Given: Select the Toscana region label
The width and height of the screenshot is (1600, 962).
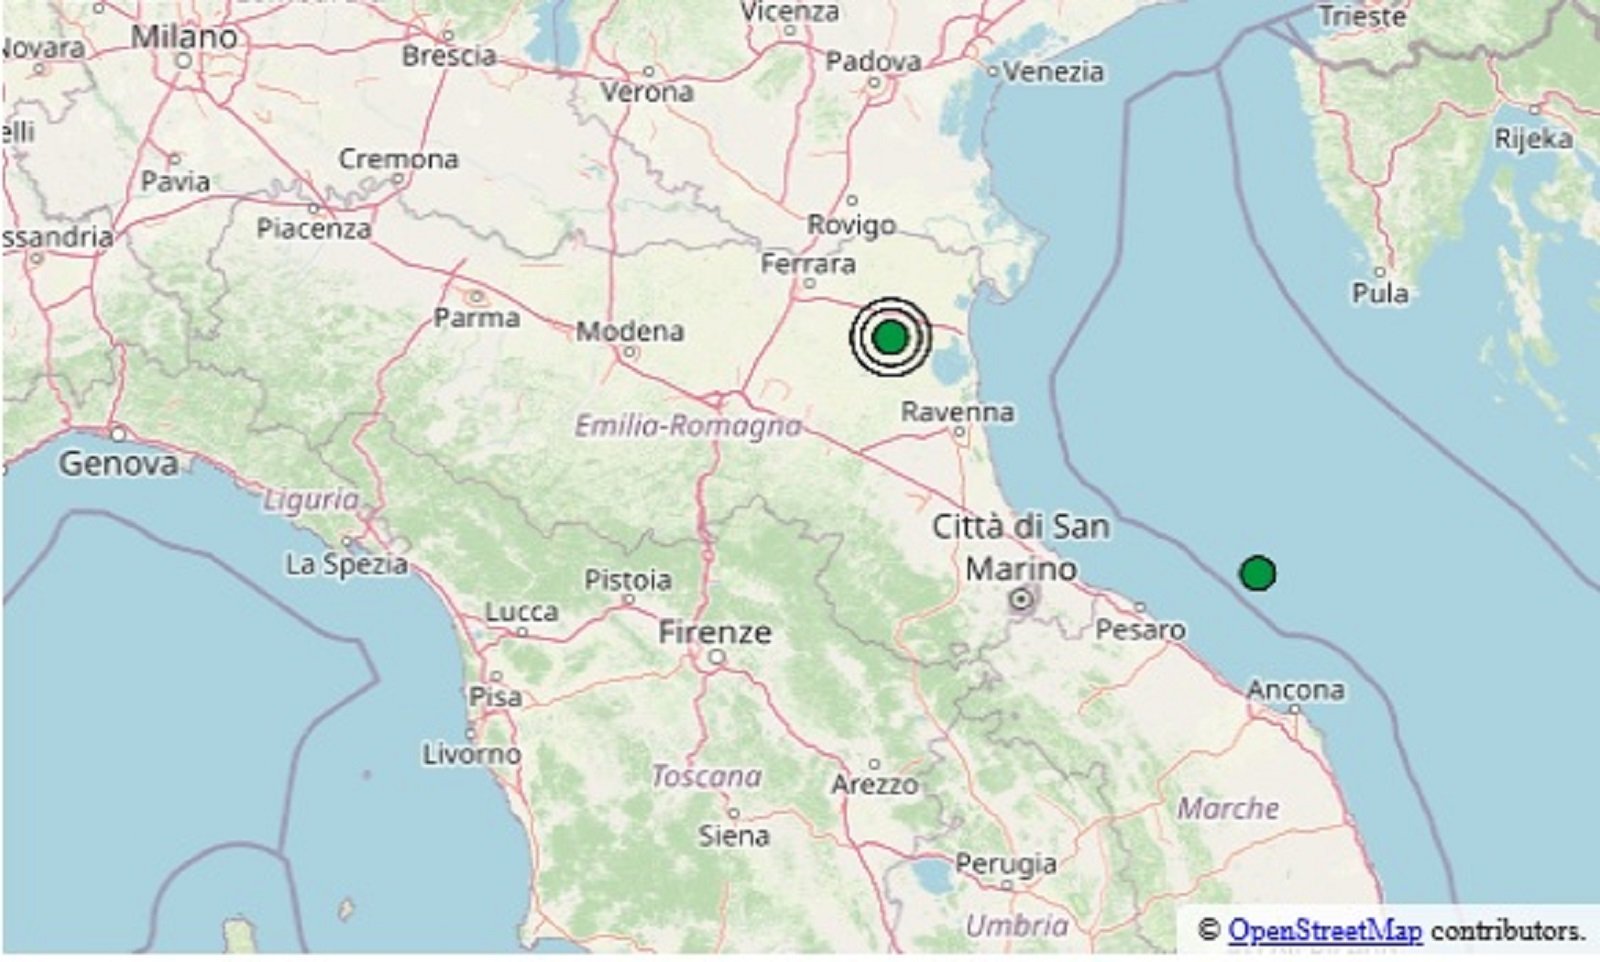Looking at the screenshot, I should (x=707, y=776).
